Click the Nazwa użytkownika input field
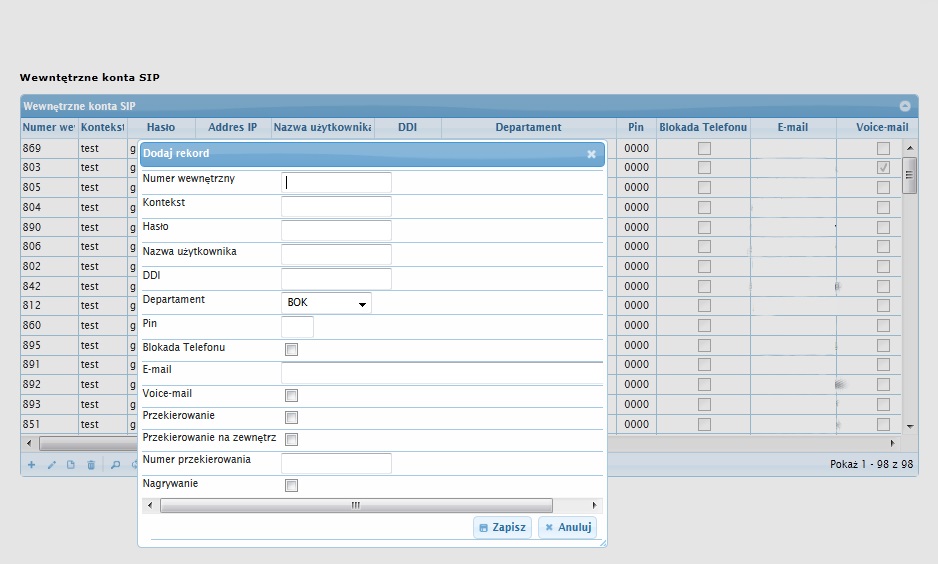Image resolution: width=938 pixels, height=564 pixels. pyautogui.click(x=336, y=254)
